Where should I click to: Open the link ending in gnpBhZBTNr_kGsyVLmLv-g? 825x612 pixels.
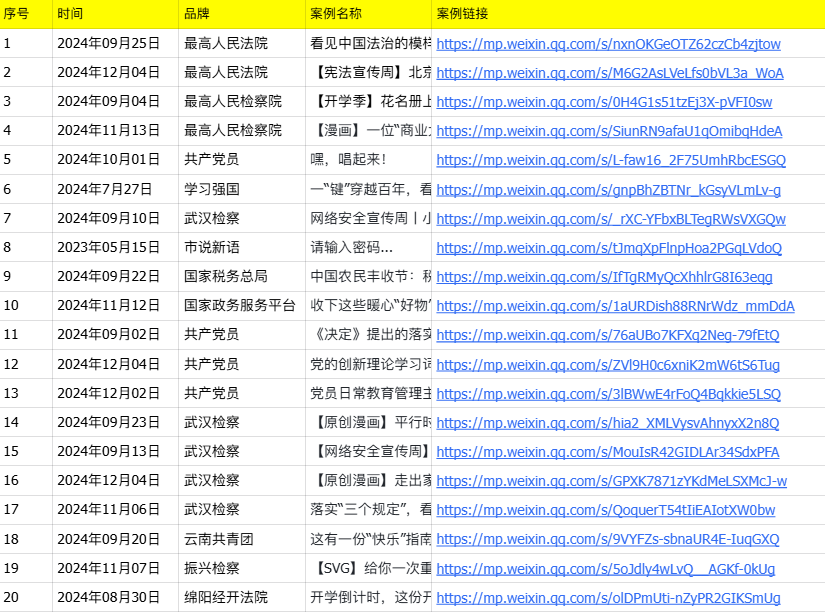tap(608, 189)
